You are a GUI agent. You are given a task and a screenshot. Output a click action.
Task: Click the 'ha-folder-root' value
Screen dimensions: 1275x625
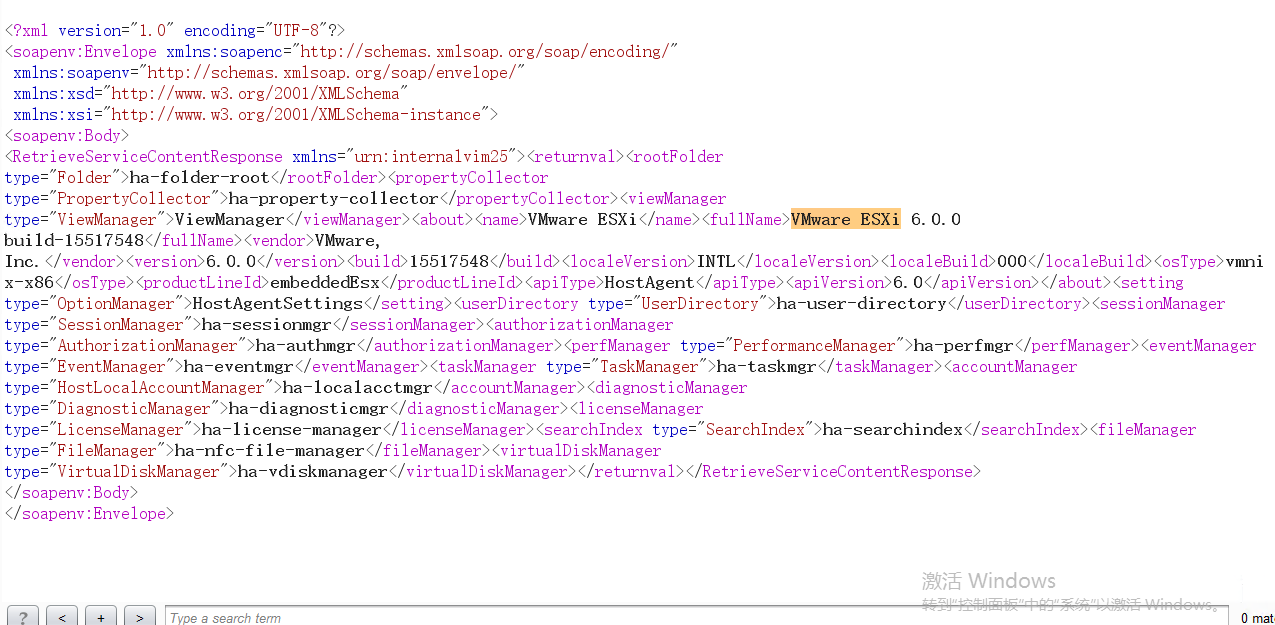click(199, 177)
